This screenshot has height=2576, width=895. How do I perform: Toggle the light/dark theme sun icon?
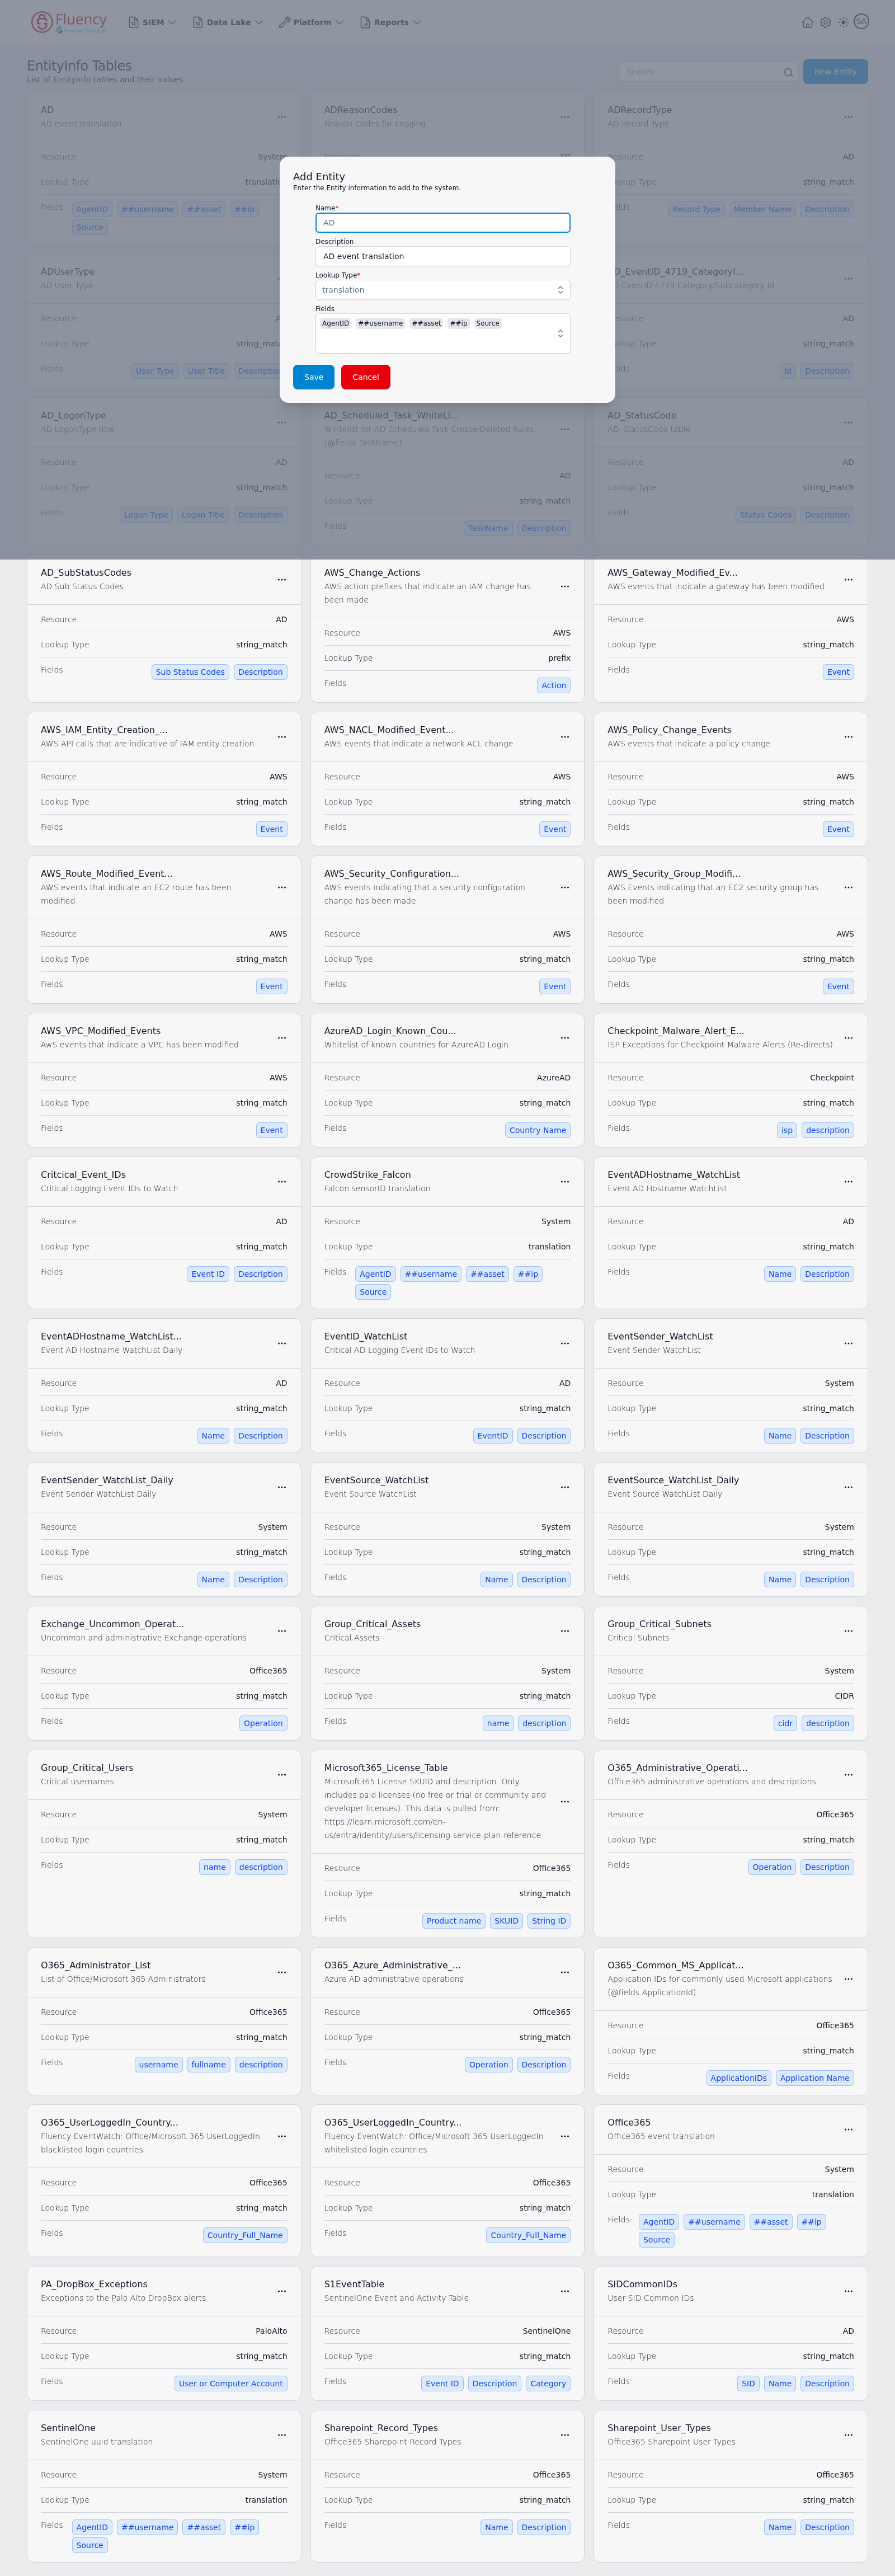point(843,22)
